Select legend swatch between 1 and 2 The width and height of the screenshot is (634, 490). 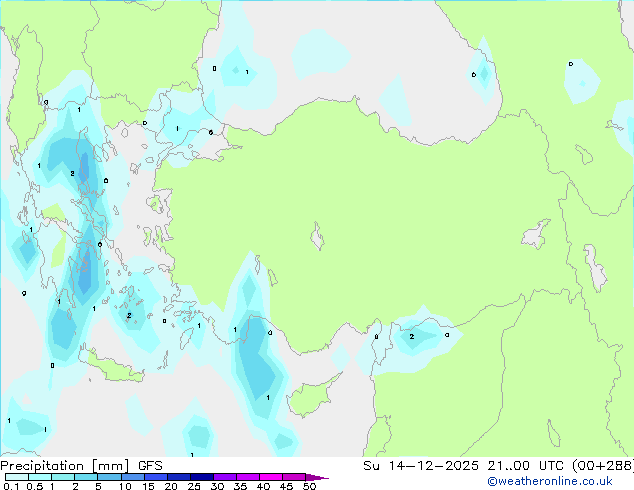click(x=63, y=477)
